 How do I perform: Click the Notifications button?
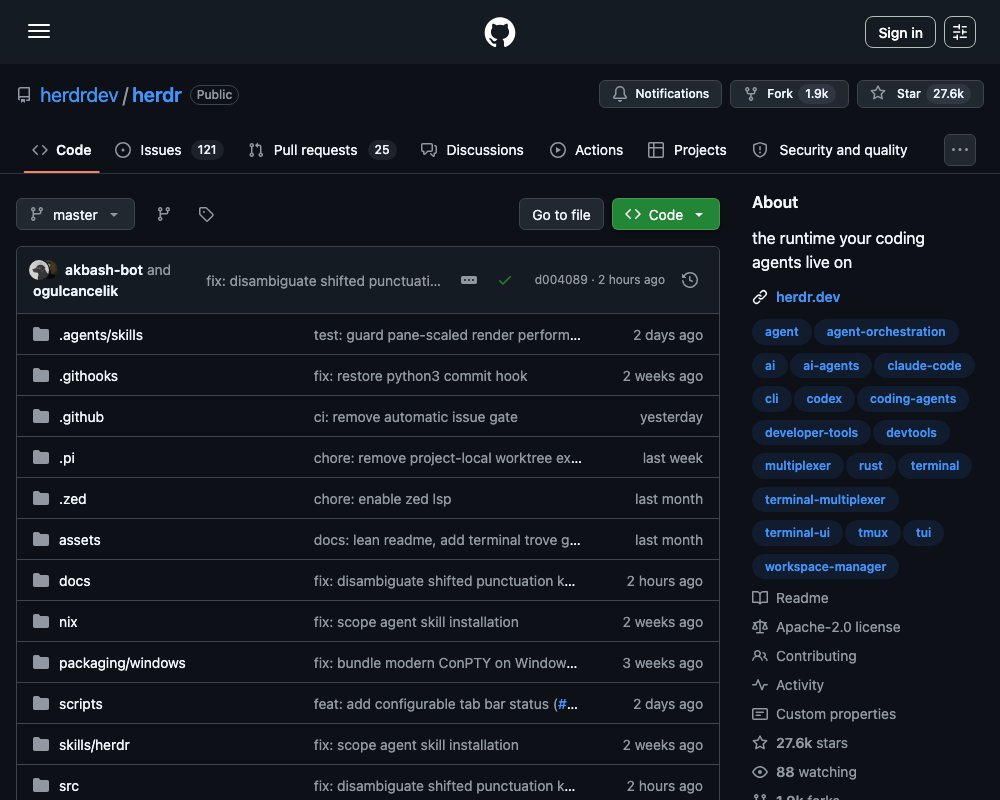pos(660,94)
